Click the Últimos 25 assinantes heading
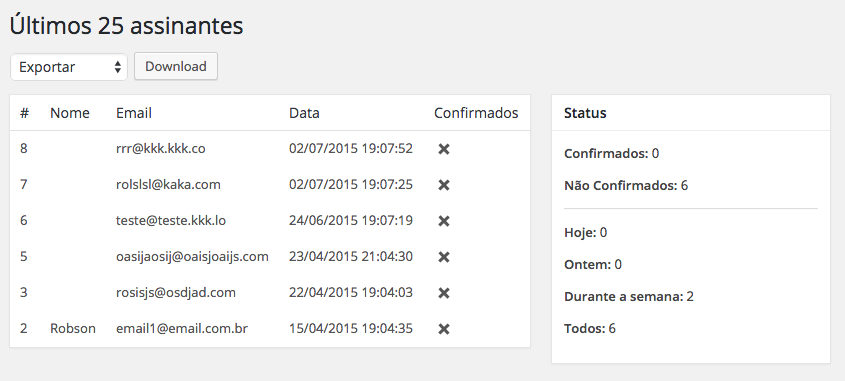The image size is (845, 381). click(x=127, y=25)
